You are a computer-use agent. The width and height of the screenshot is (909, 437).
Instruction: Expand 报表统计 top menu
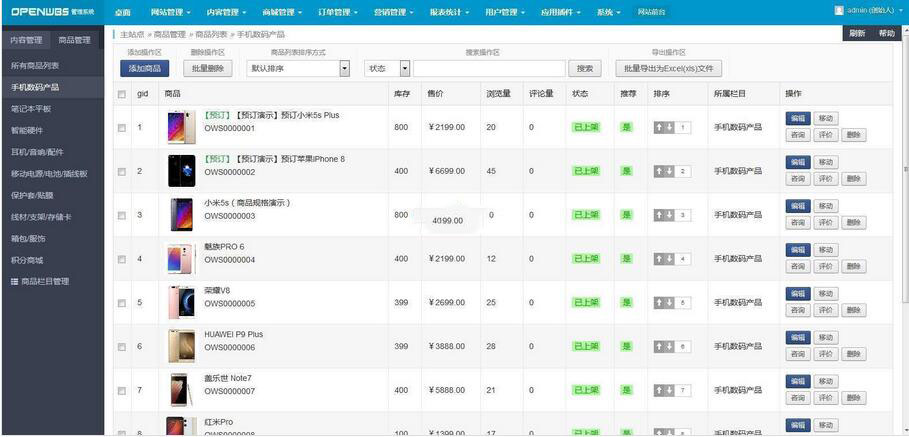point(450,12)
